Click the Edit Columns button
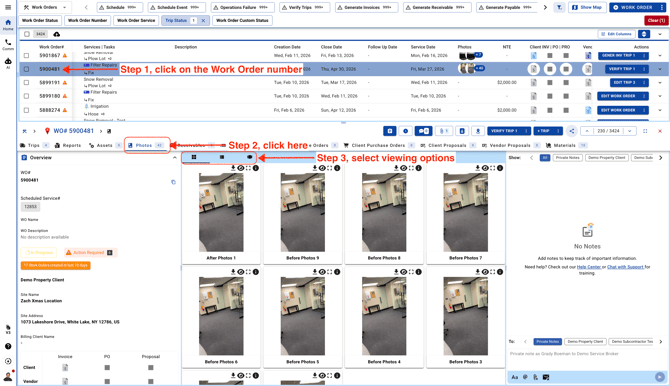 click(x=616, y=34)
